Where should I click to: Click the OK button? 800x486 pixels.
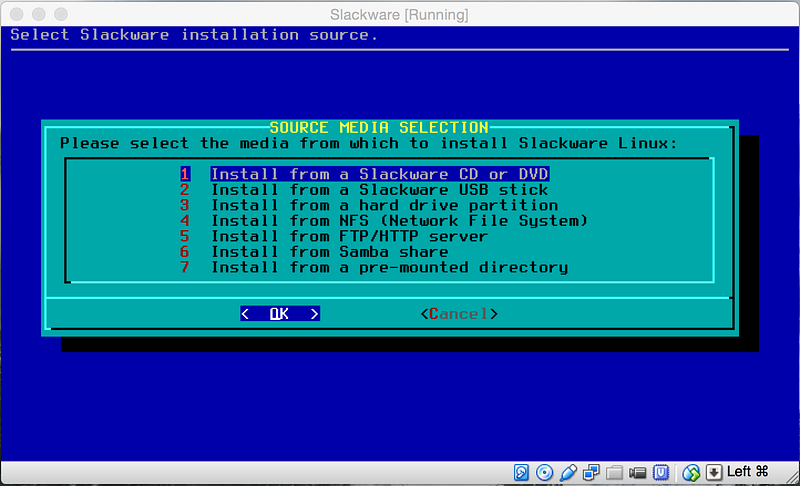point(280,314)
